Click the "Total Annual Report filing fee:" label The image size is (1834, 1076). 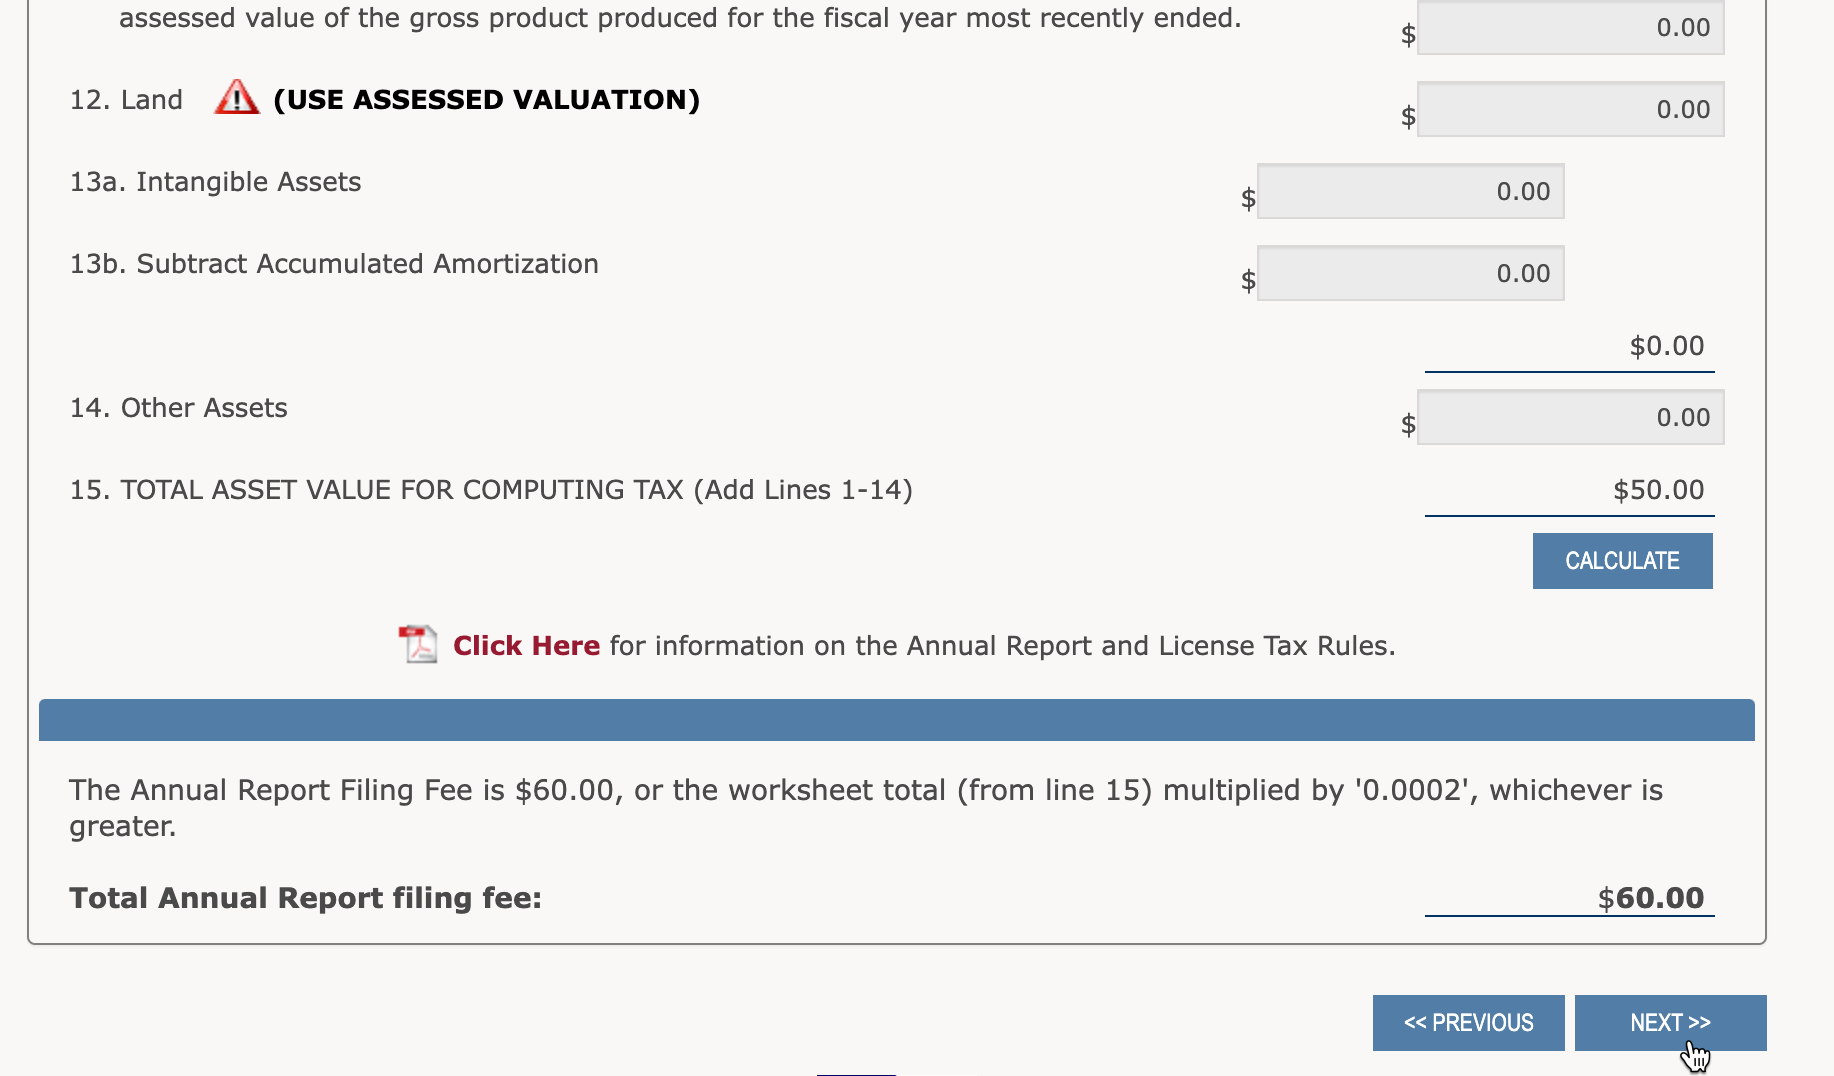[305, 898]
